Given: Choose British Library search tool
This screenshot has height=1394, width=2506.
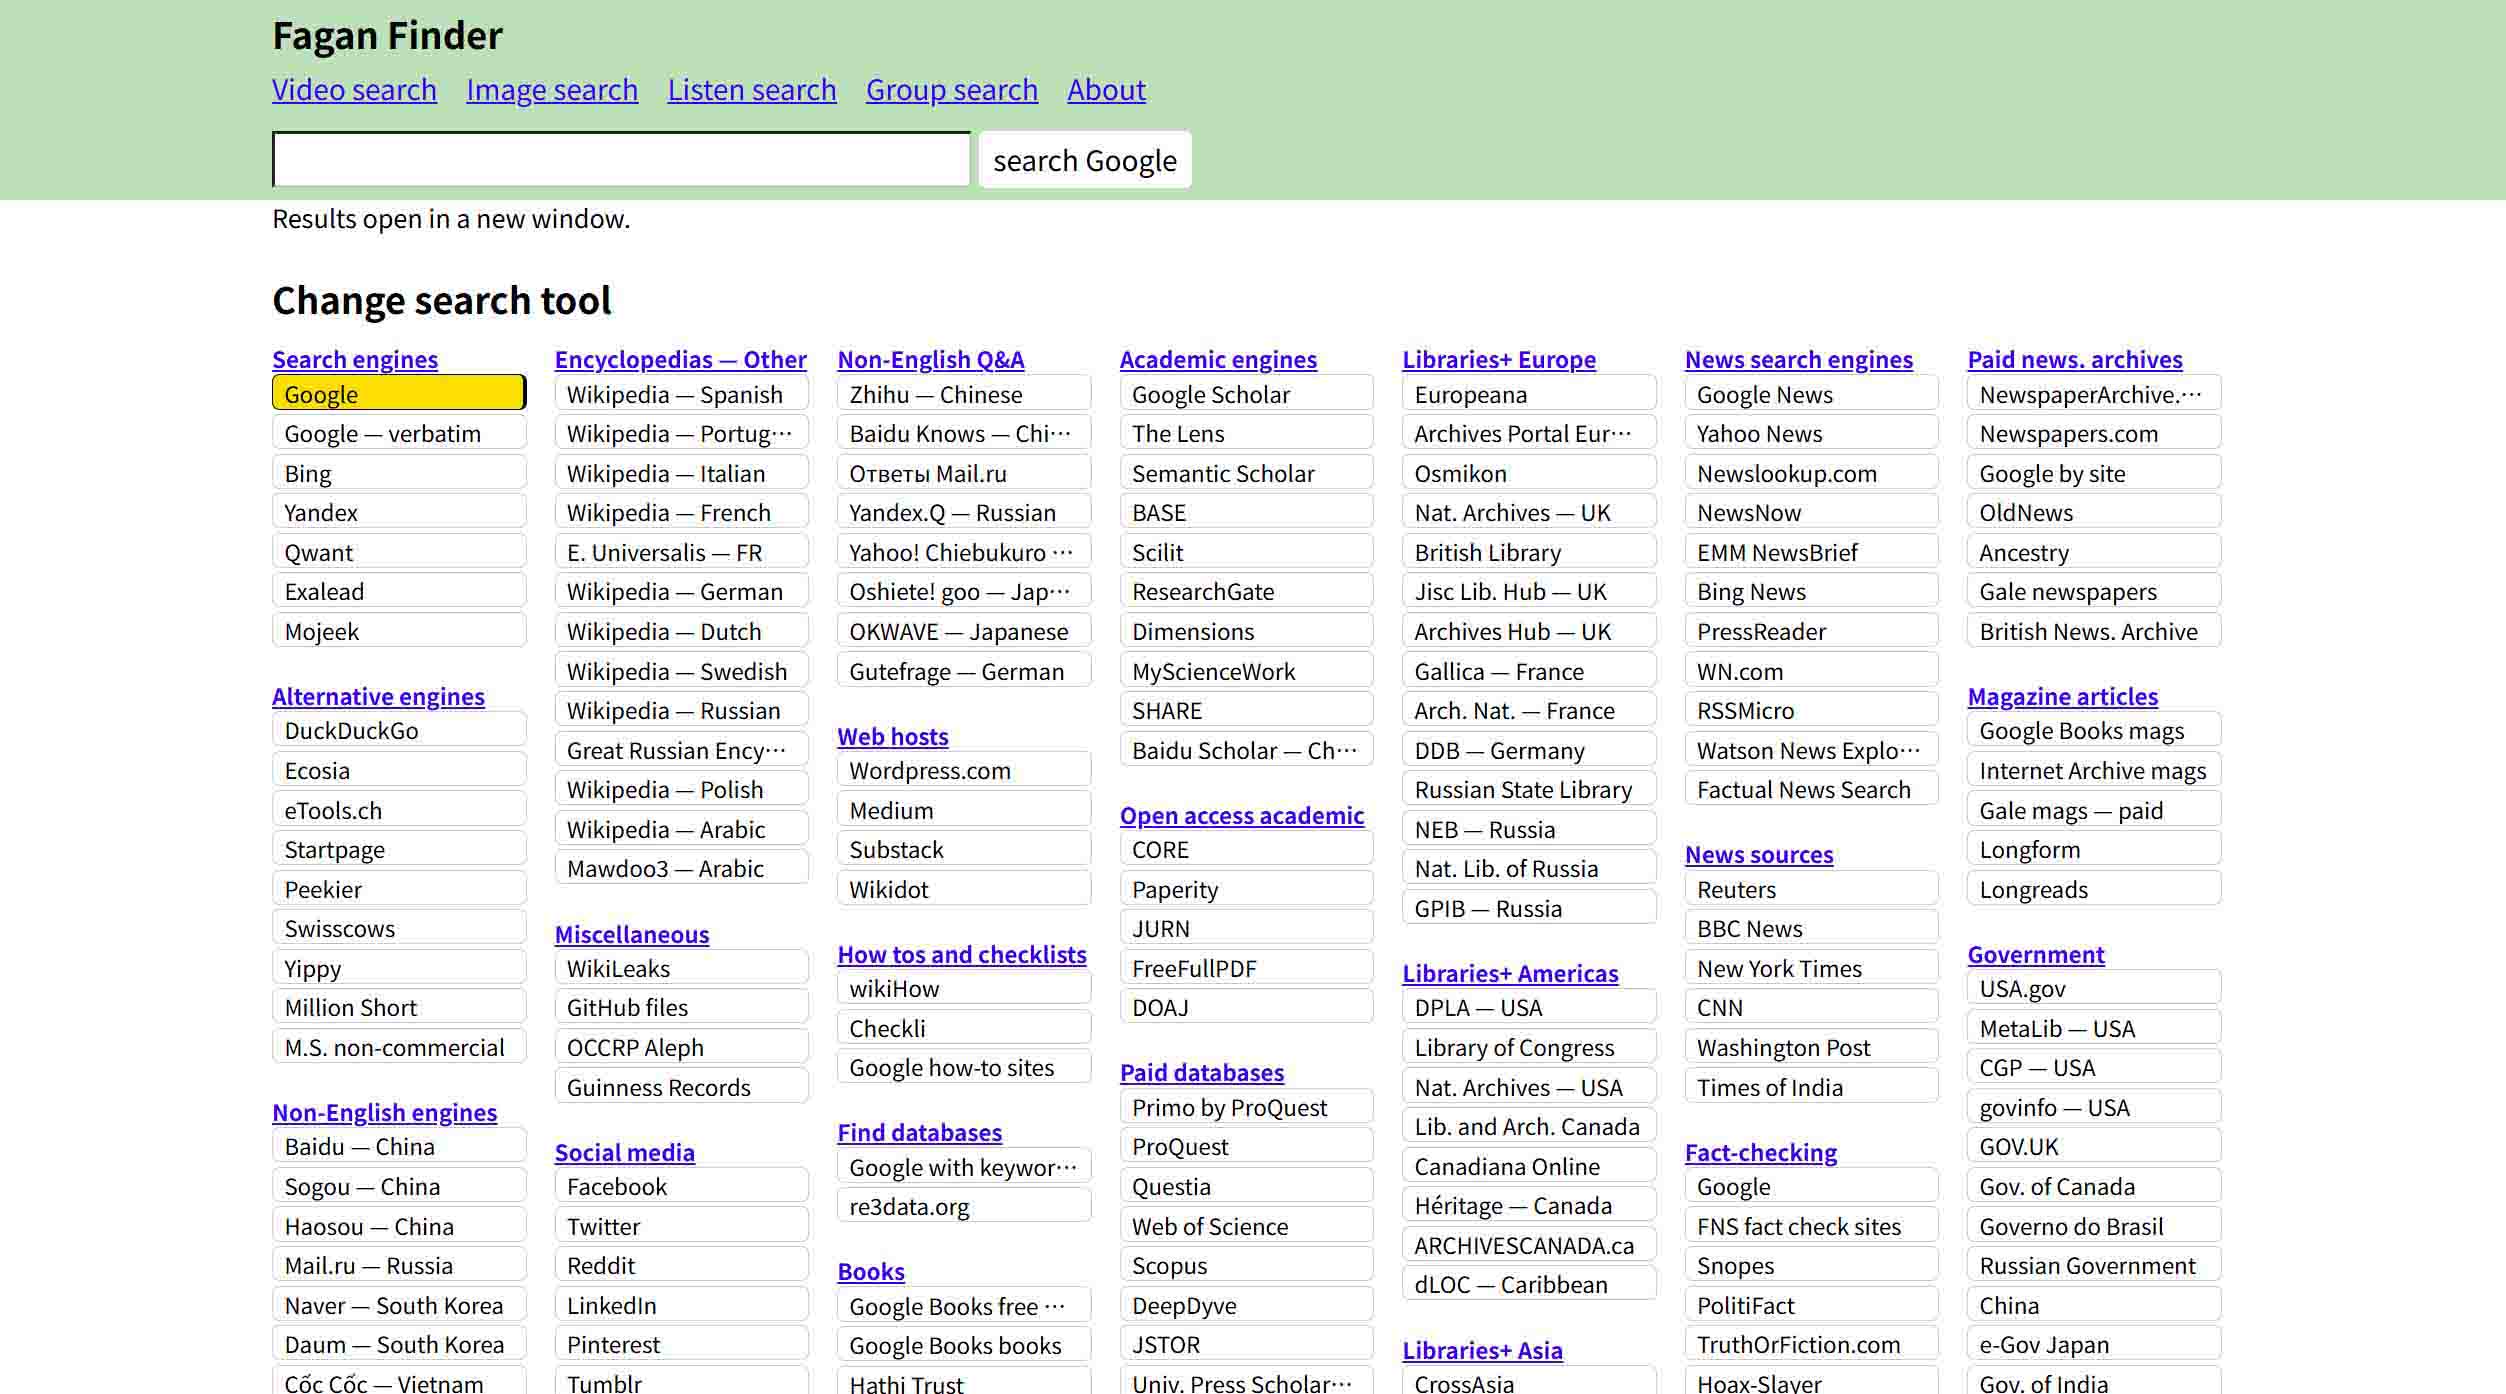Looking at the screenshot, I should tap(1529, 552).
